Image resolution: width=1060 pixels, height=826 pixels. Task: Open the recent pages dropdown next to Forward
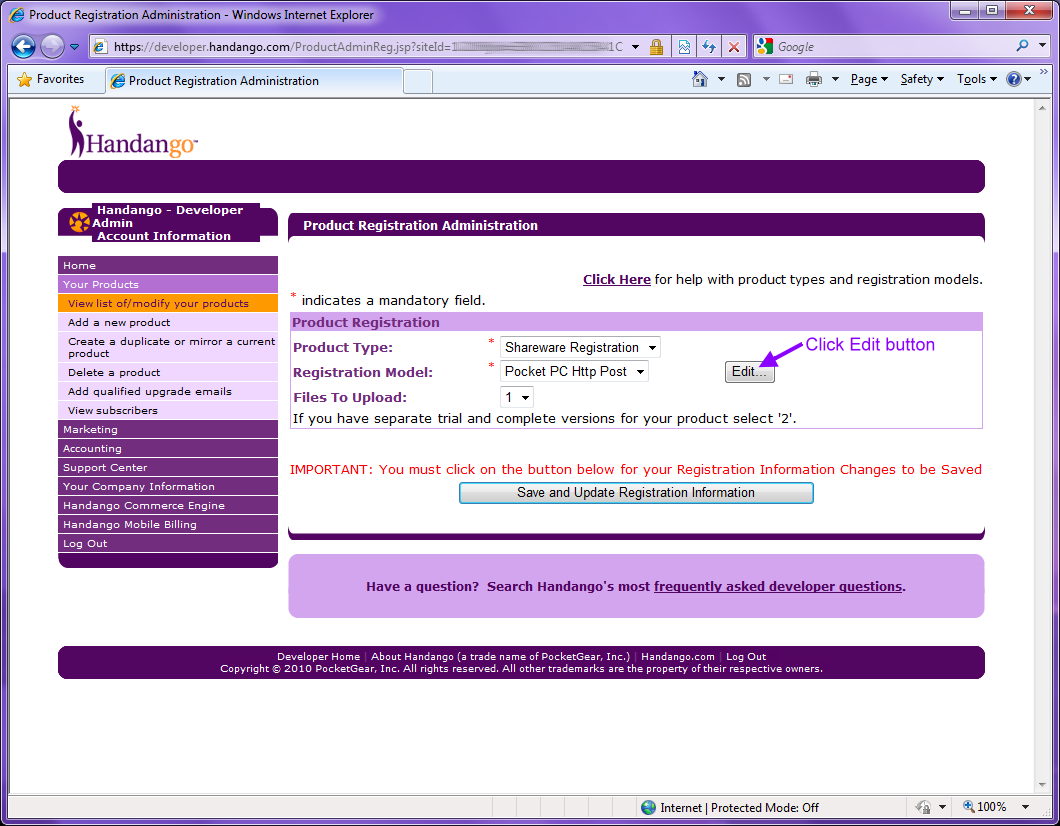pos(74,47)
